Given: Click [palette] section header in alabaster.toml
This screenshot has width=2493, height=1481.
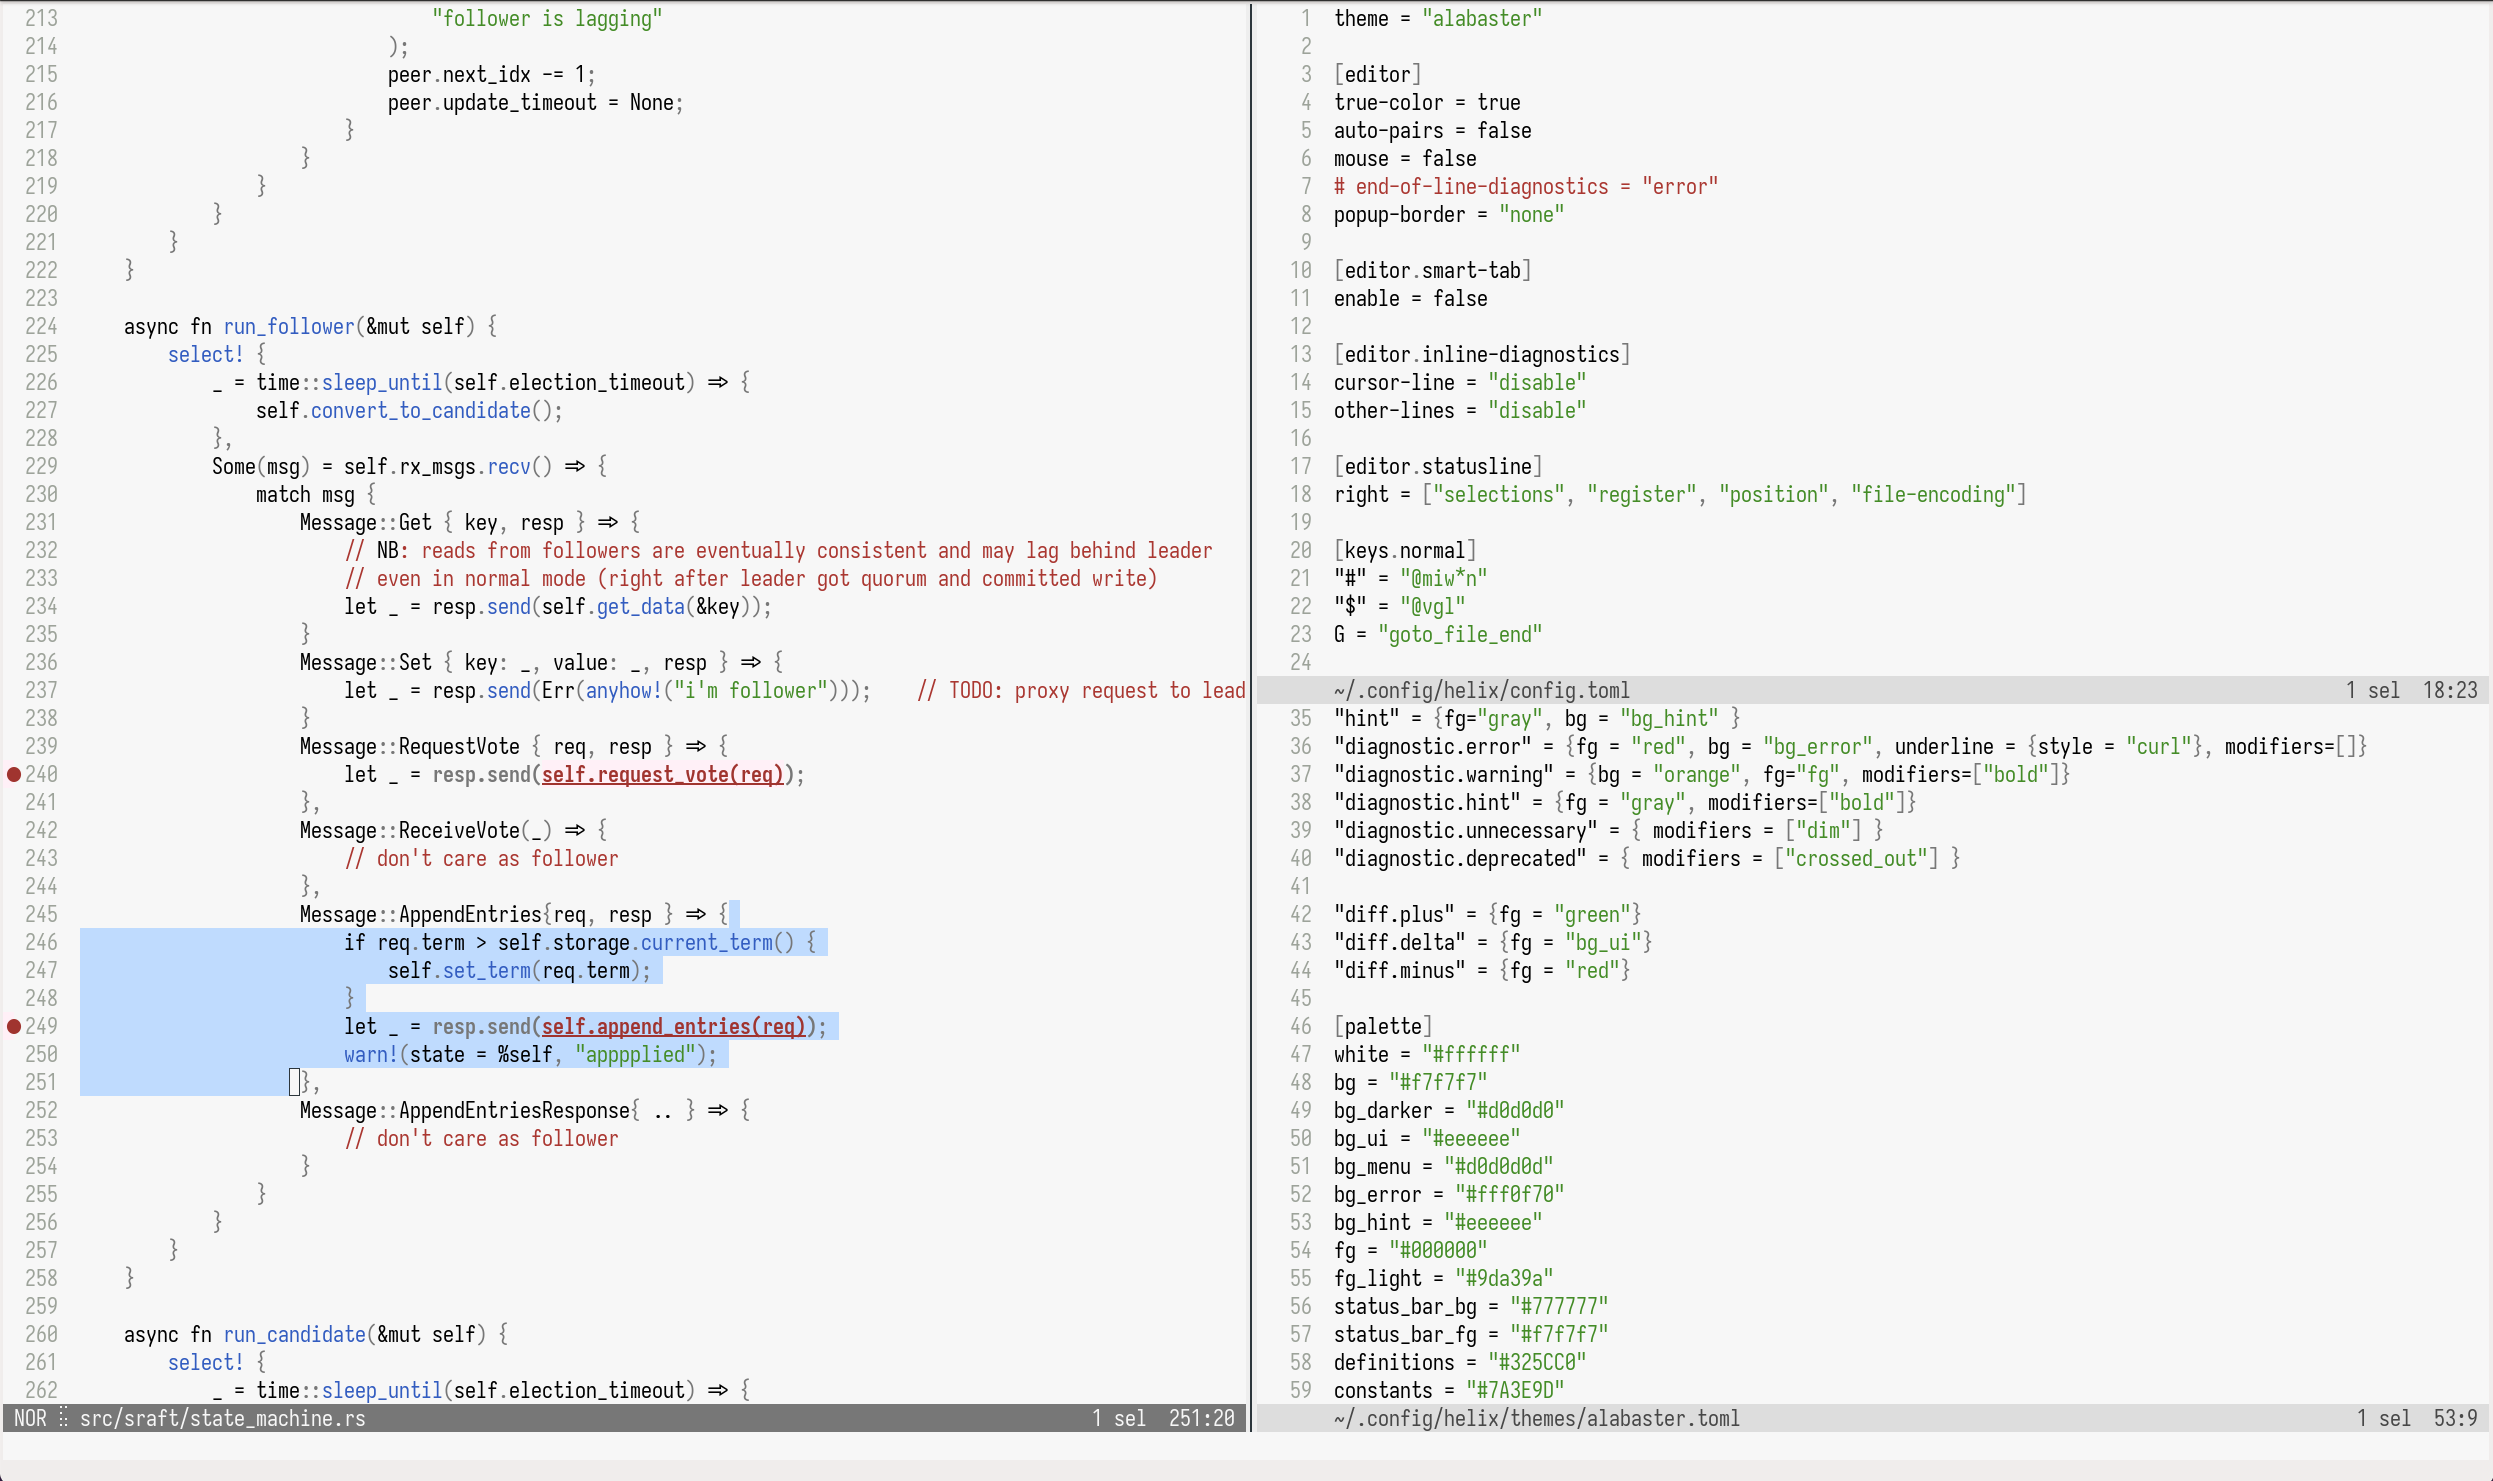Looking at the screenshot, I should tap(1383, 1026).
